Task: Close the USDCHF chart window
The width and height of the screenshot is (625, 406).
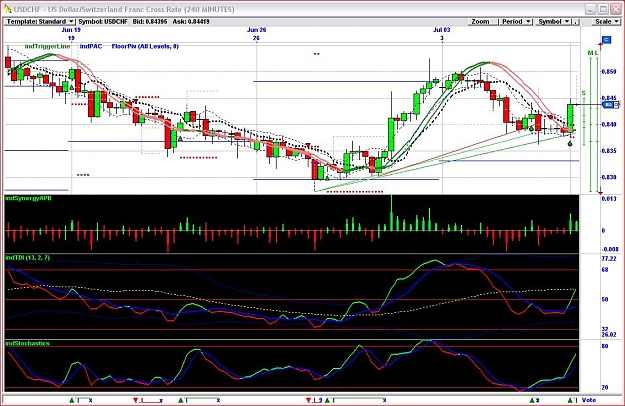Action: tap(616, 9)
